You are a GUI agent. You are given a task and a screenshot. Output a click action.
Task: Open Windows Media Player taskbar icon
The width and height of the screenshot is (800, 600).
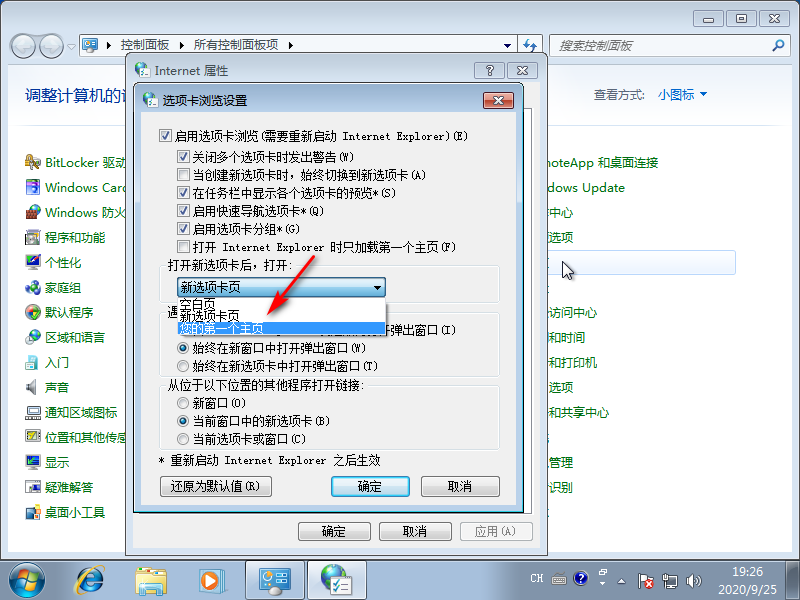click(210, 581)
